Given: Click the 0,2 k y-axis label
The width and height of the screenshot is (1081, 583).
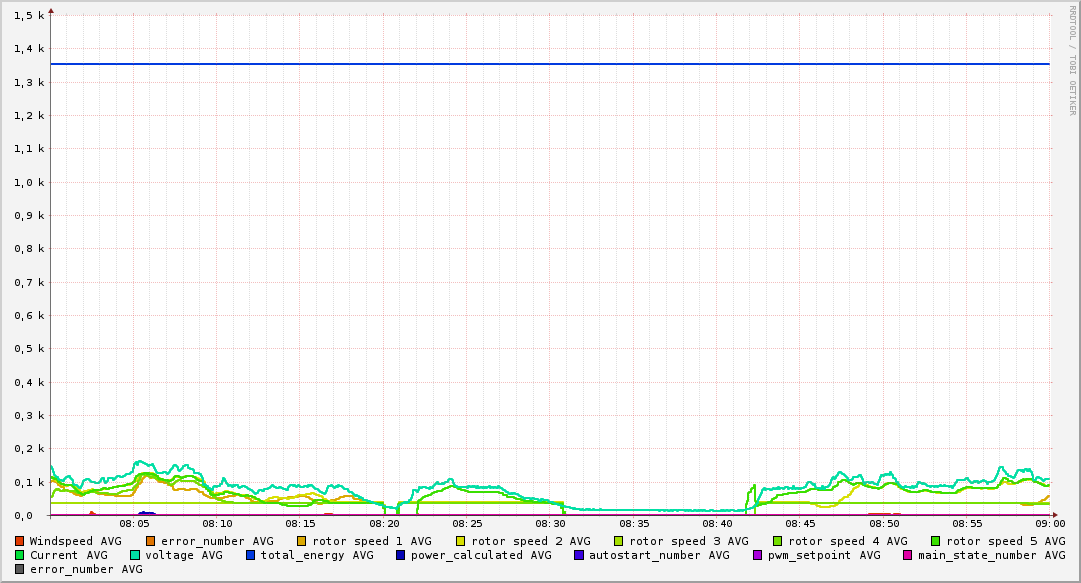Looking at the screenshot, I should point(29,449).
